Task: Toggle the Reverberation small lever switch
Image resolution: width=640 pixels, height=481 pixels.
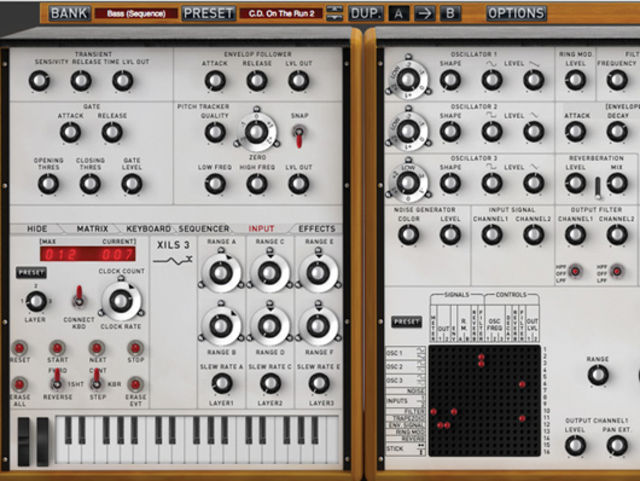Action: 598,187
